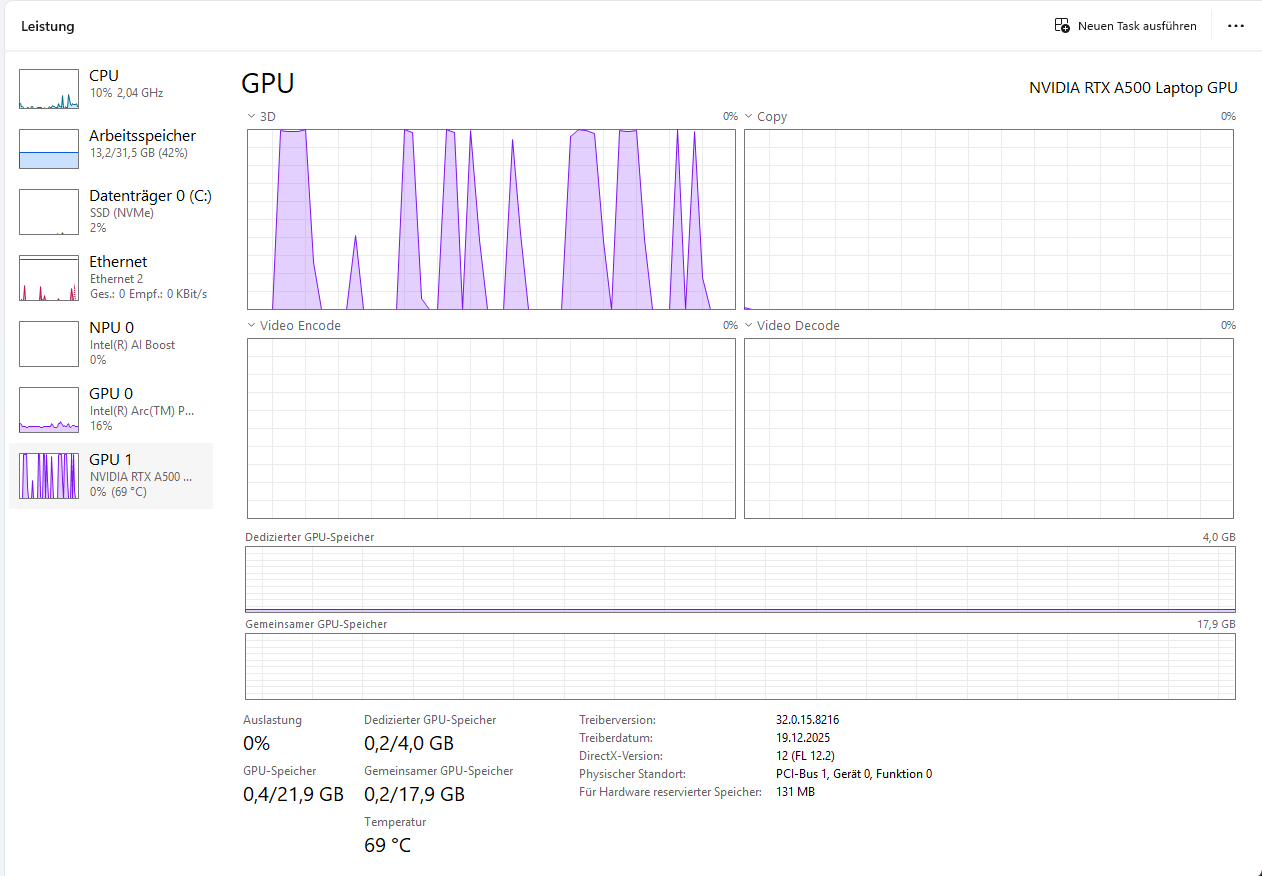Click the Ethernet graph thumbnail
Image resolution: width=1262 pixels, height=876 pixels.
tap(49, 278)
